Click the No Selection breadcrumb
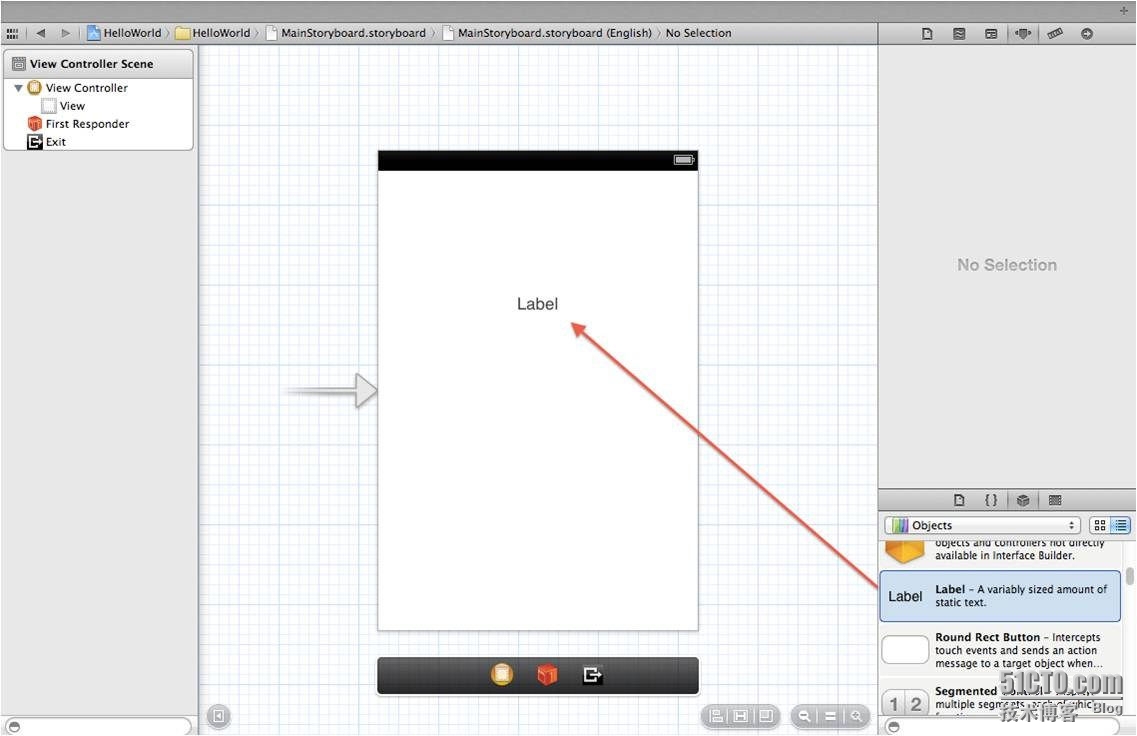The image size is (1137, 736). (698, 33)
